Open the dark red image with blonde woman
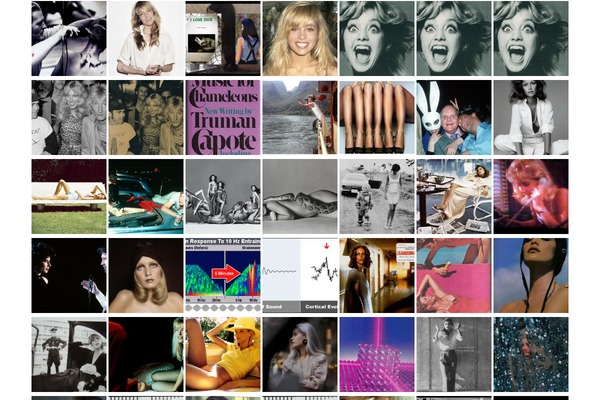 pyautogui.click(x=146, y=354)
